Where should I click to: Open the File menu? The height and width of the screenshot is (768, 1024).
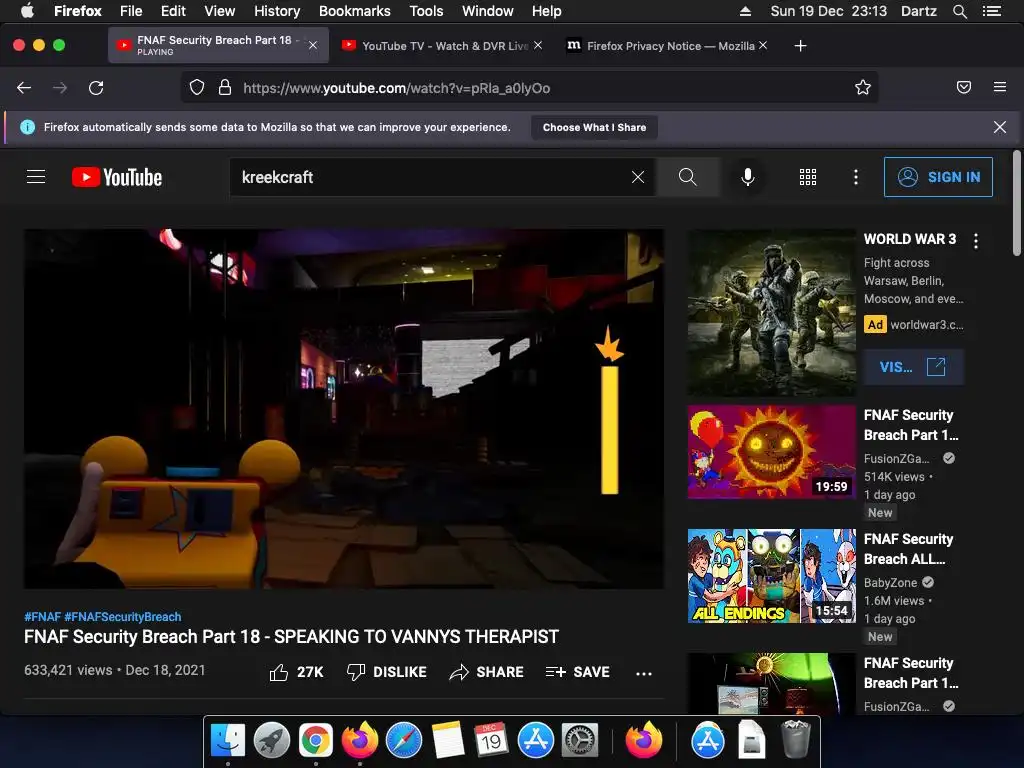(131, 11)
